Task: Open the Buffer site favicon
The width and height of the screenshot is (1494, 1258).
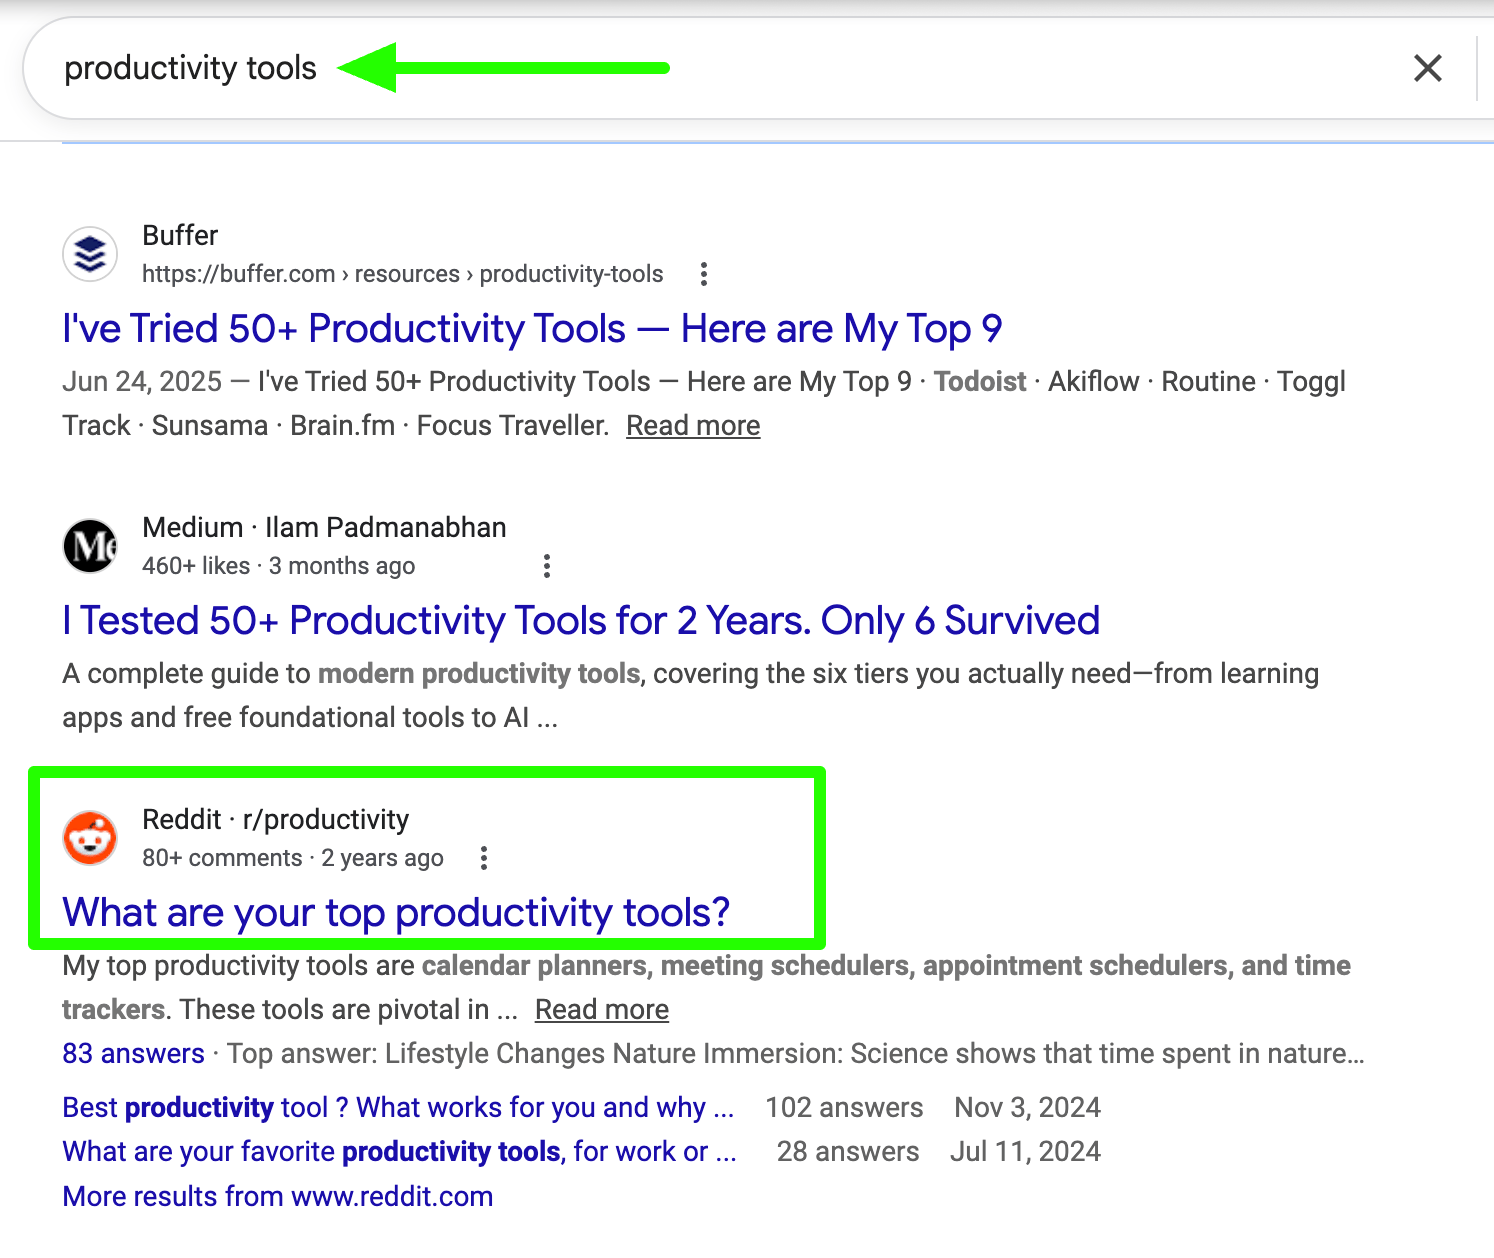Action: pyautogui.click(x=90, y=254)
